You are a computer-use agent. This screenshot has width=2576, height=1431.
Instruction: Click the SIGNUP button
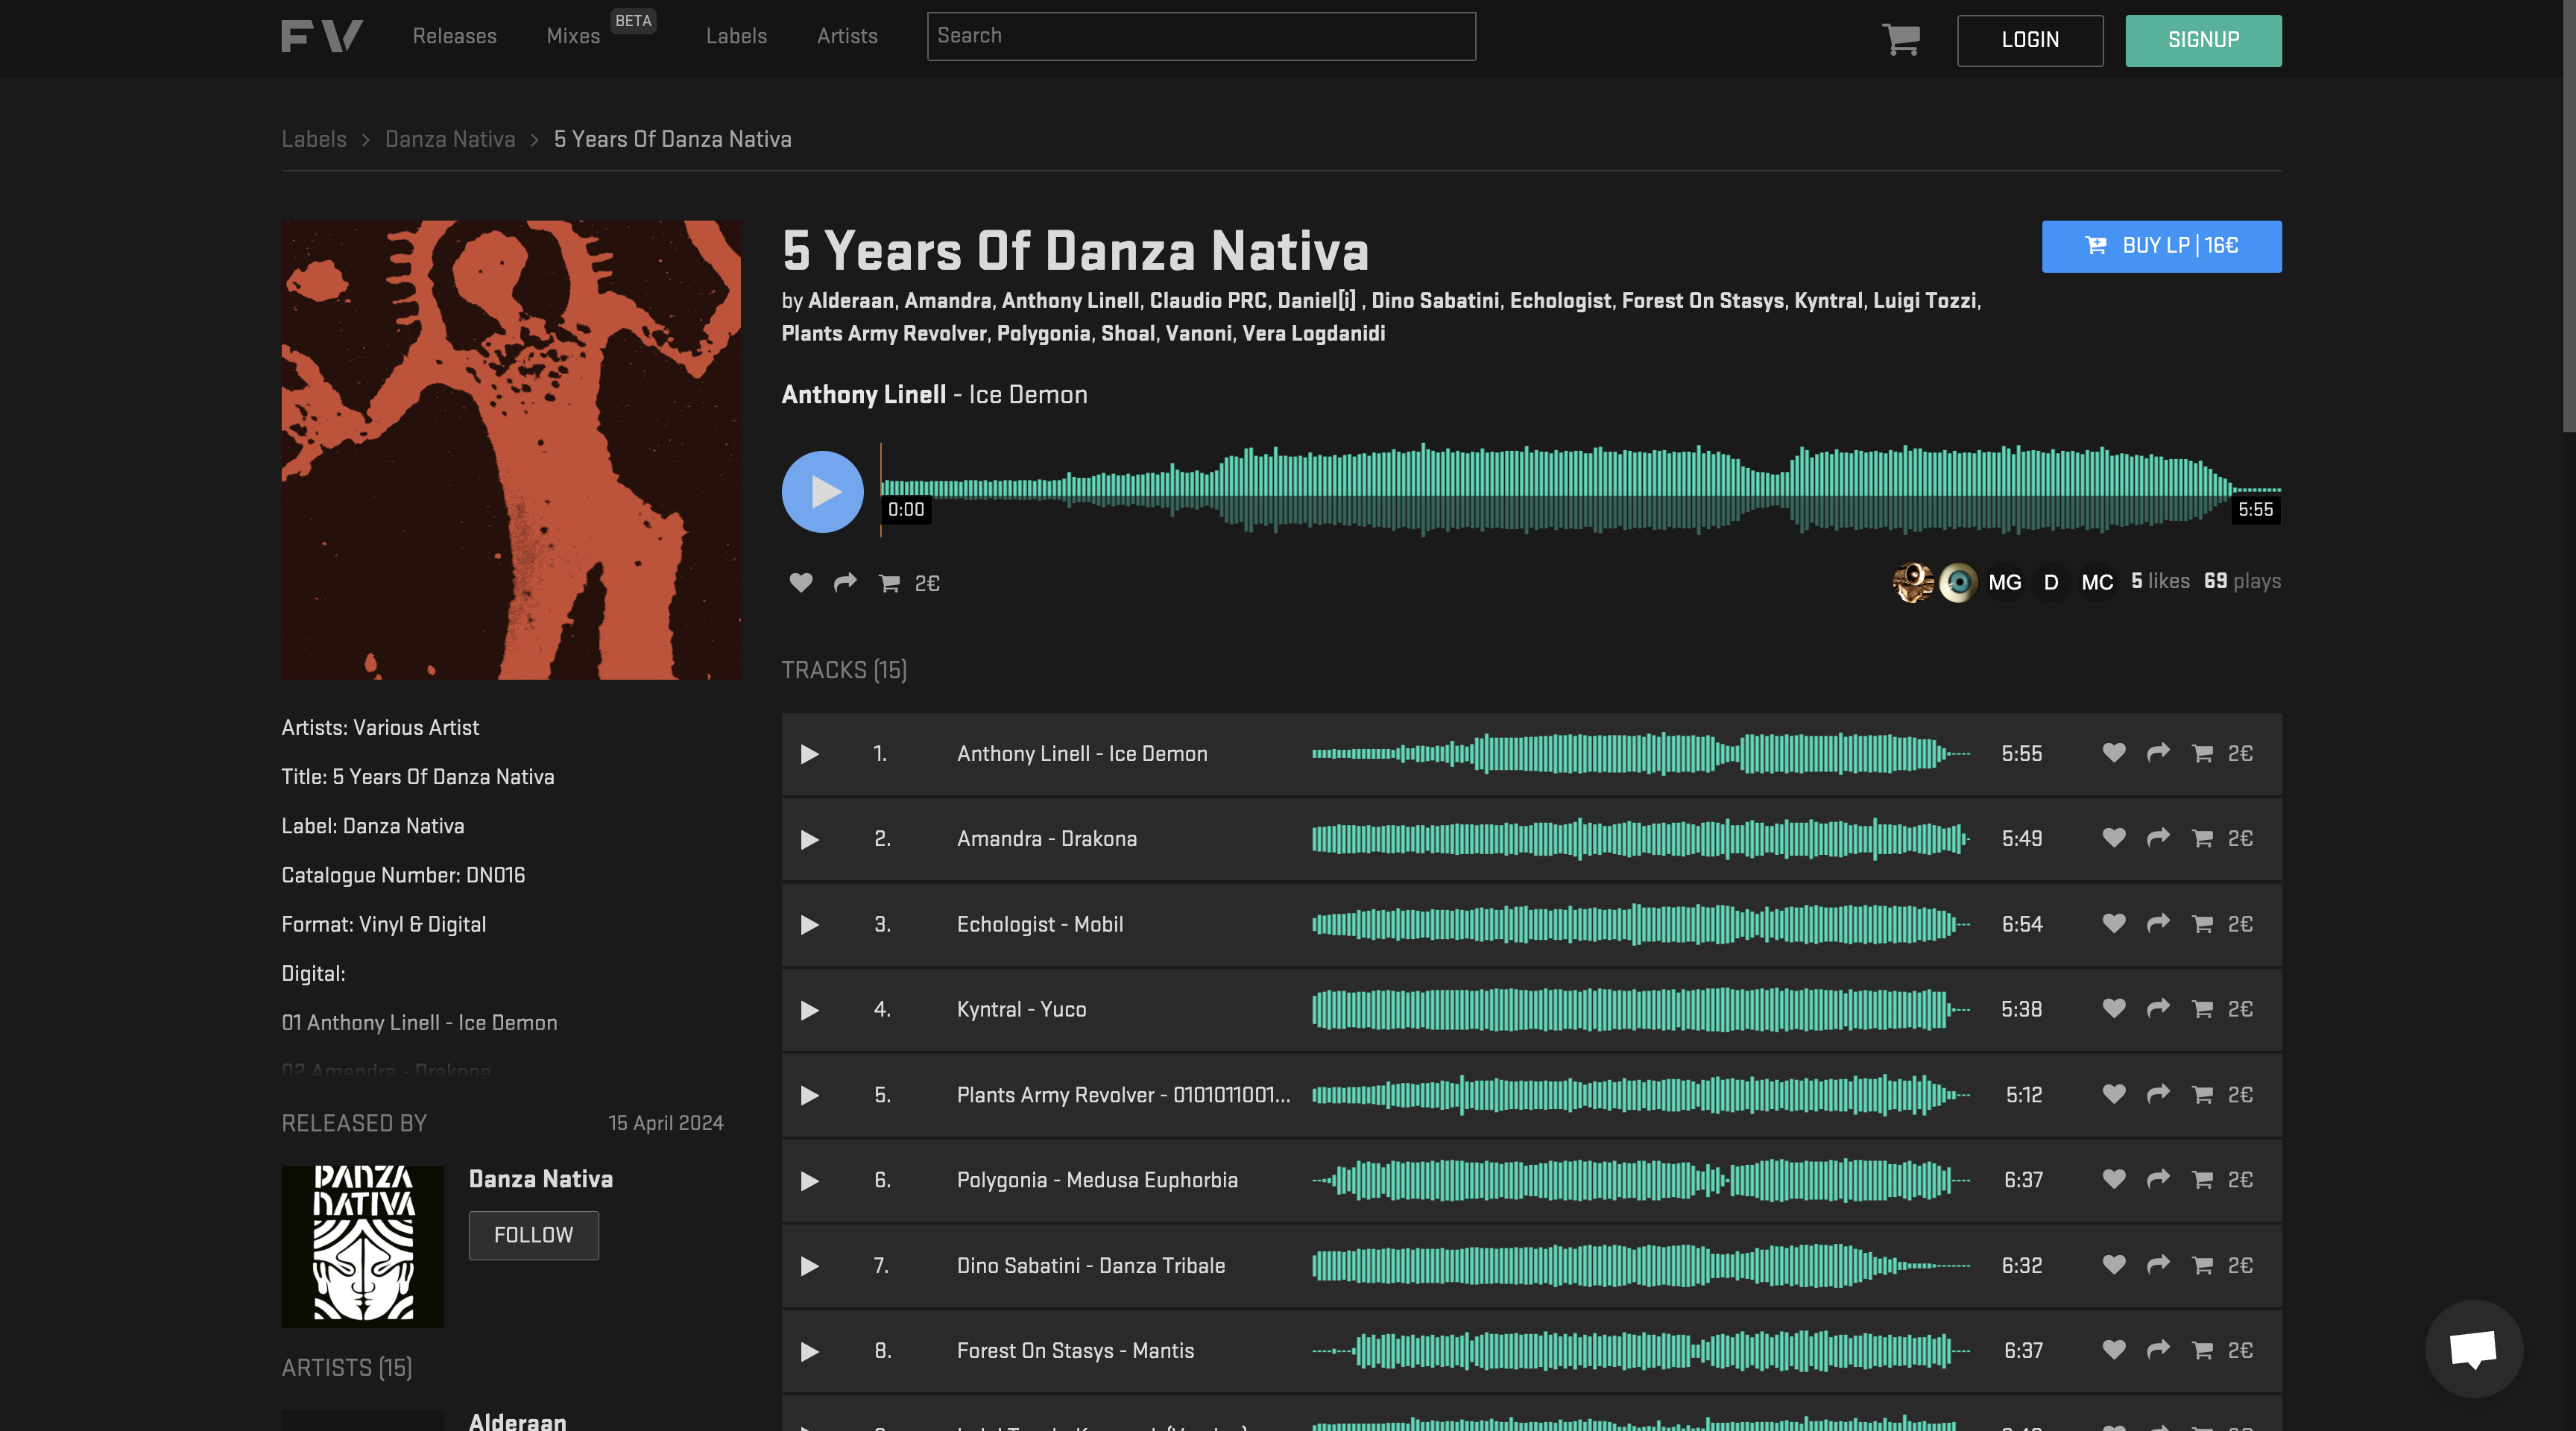pos(2203,40)
